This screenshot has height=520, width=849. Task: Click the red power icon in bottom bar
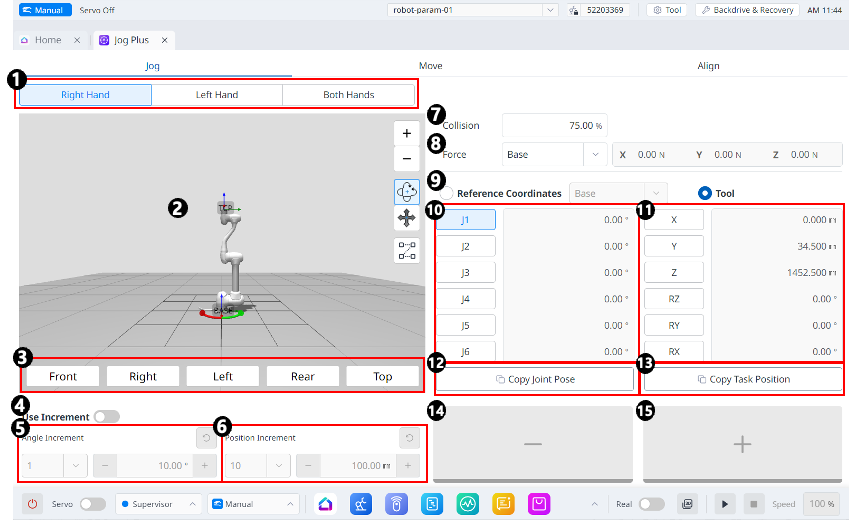click(32, 504)
